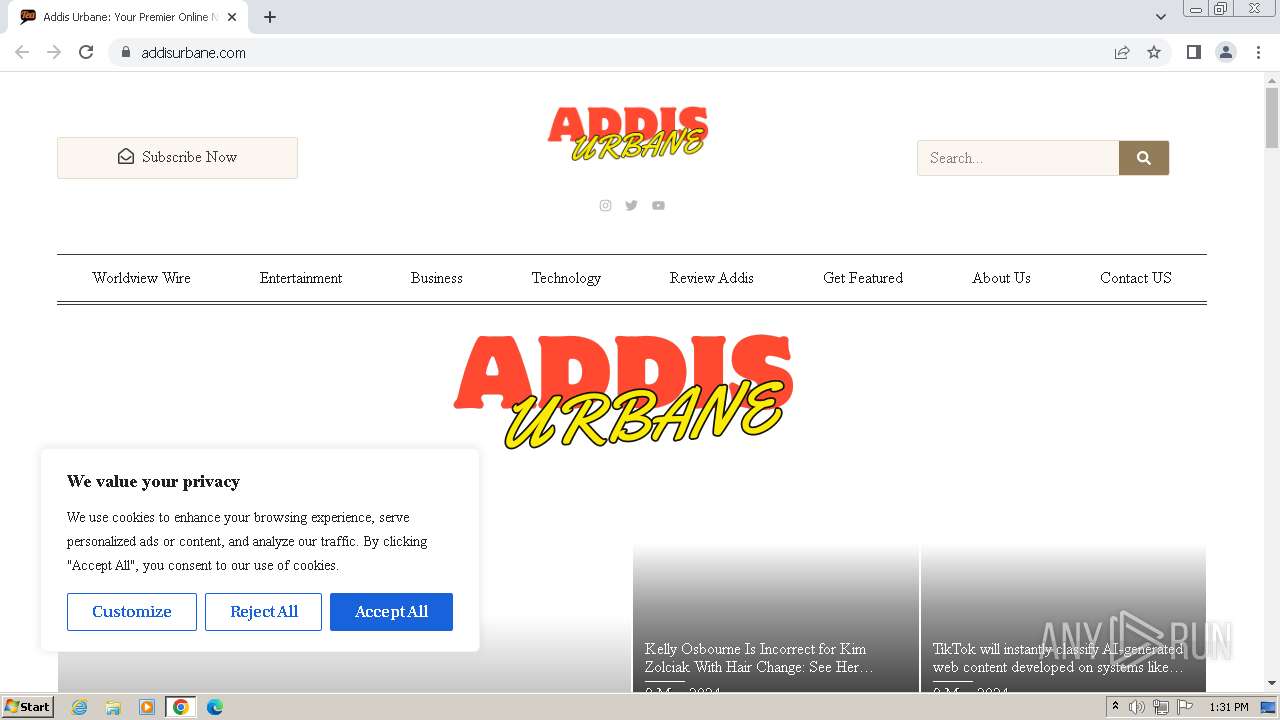The height and width of the screenshot is (720, 1280).
Task: Open the Entertainment menu item
Action: coord(301,278)
